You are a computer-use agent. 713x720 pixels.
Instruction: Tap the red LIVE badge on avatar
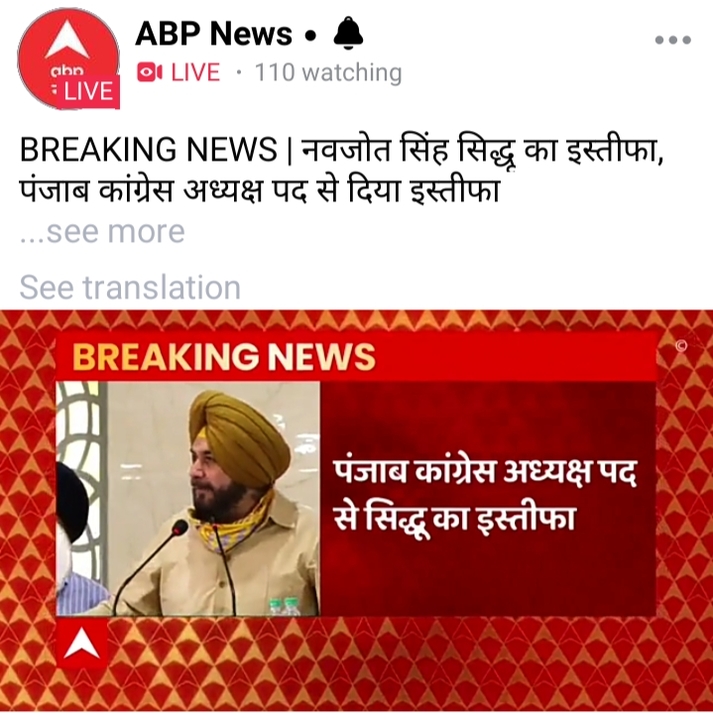click(88, 91)
